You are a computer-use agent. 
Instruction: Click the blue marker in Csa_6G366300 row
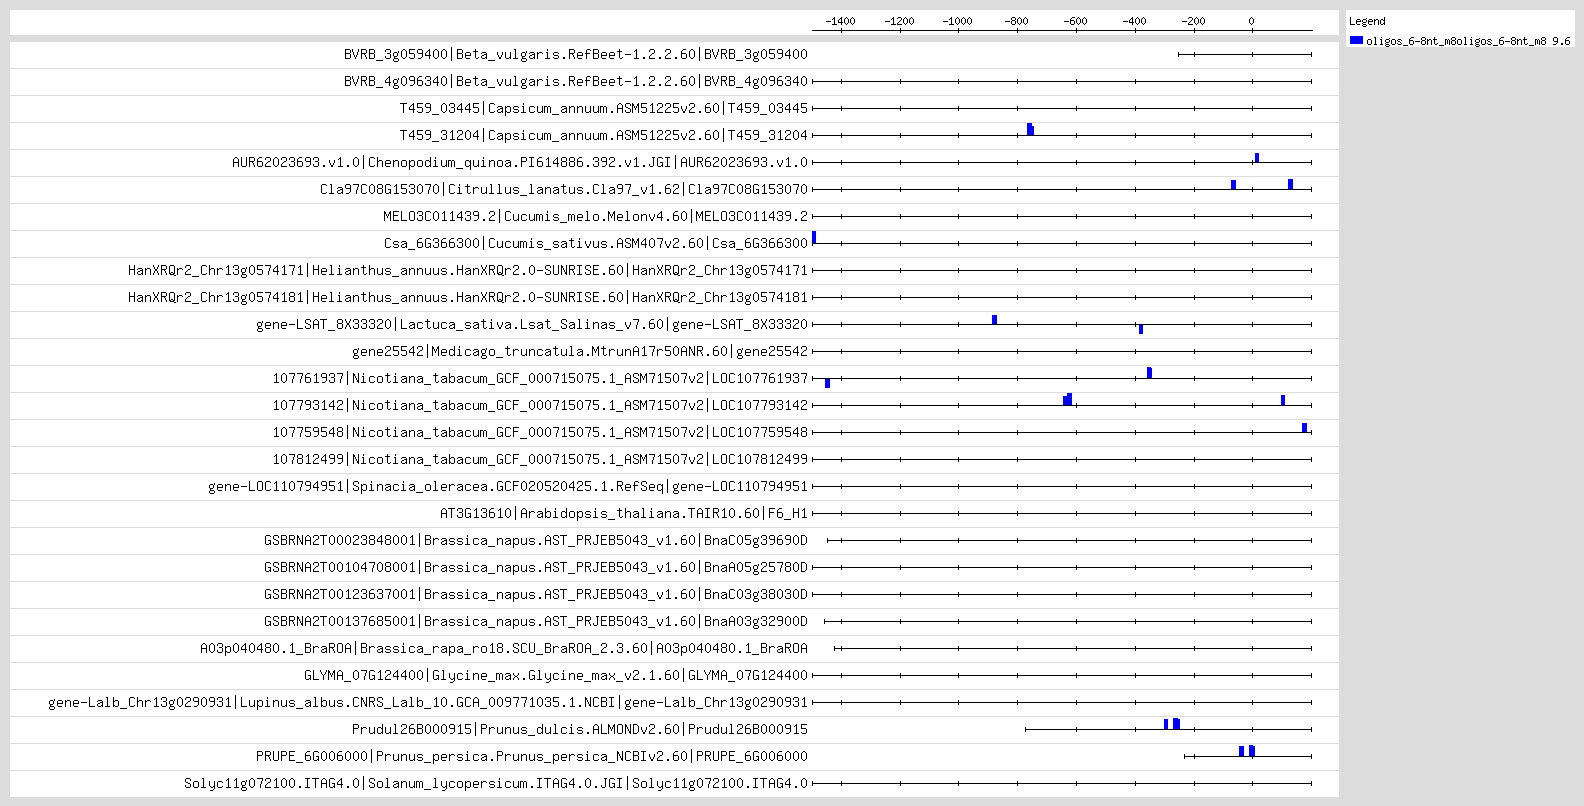814,237
